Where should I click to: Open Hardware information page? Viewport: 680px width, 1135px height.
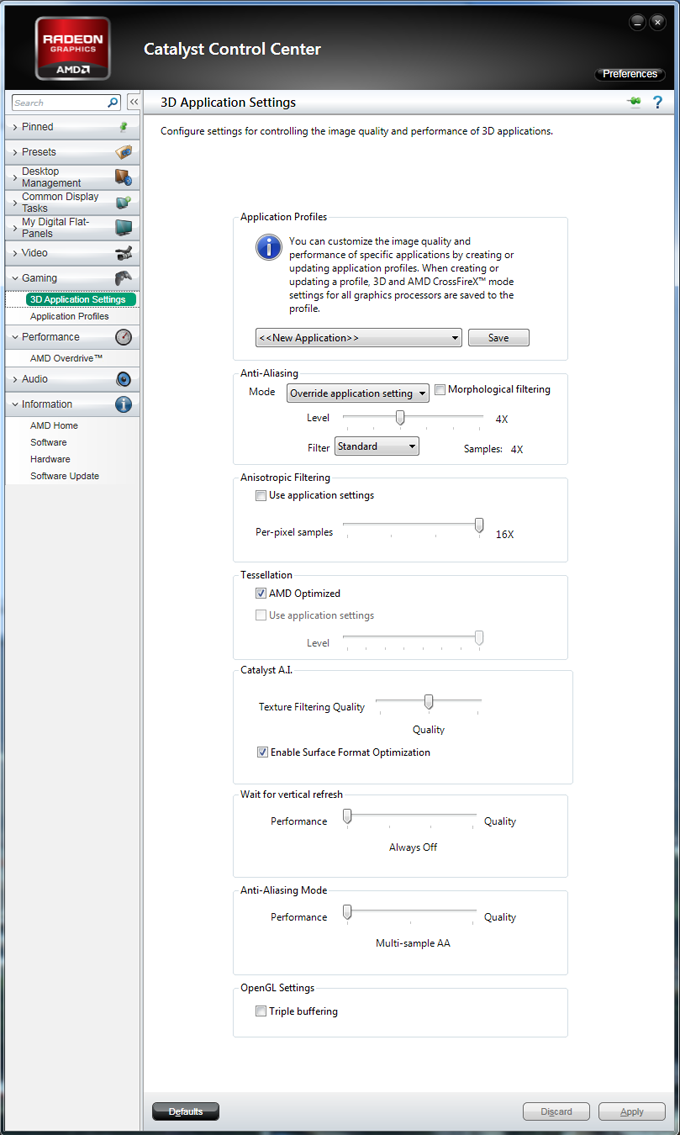[50, 460]
